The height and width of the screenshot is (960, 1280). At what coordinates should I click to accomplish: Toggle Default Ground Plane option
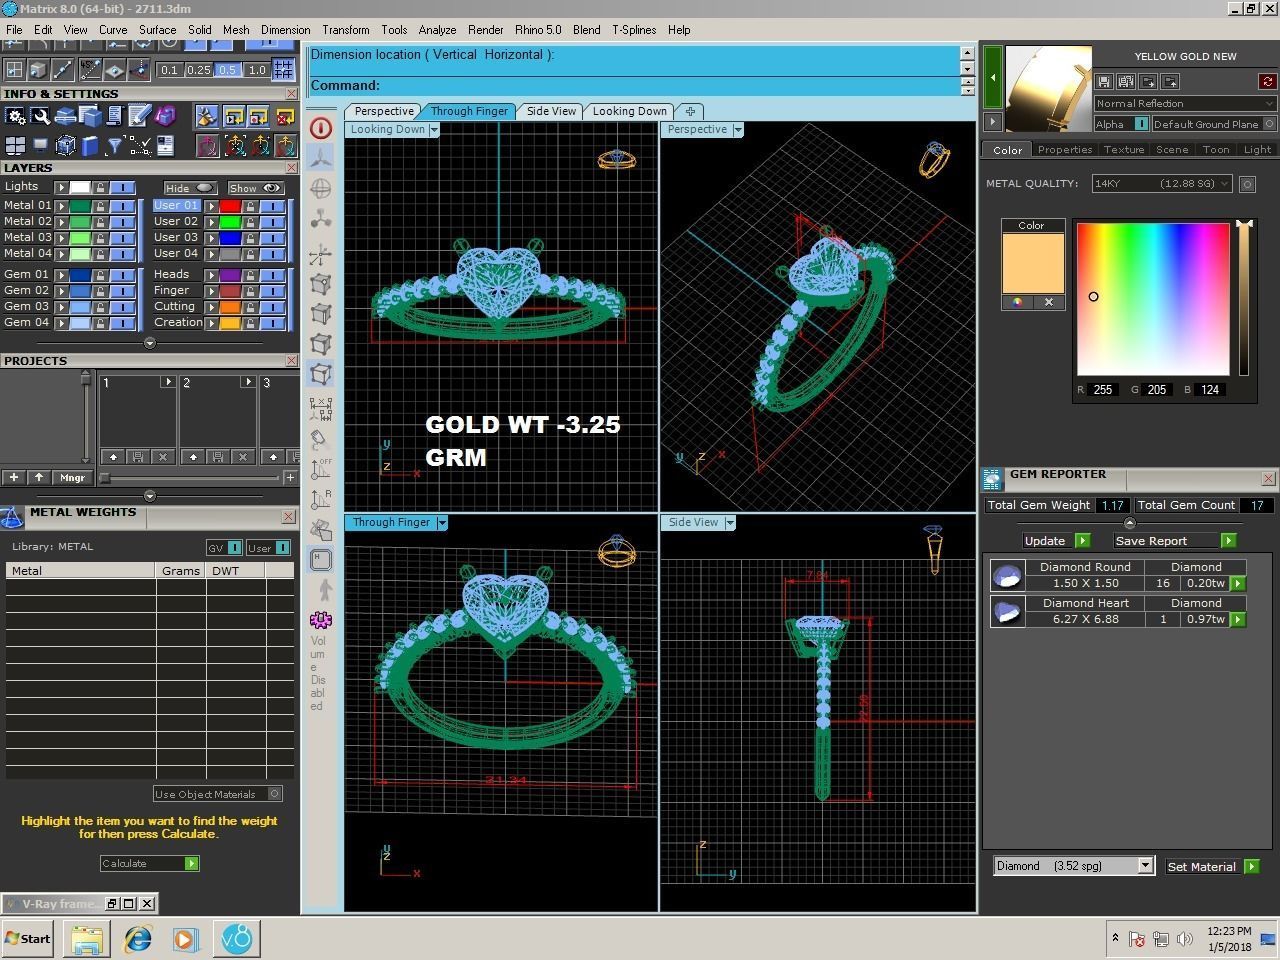pyautogui.click(x=1269, y=124)
